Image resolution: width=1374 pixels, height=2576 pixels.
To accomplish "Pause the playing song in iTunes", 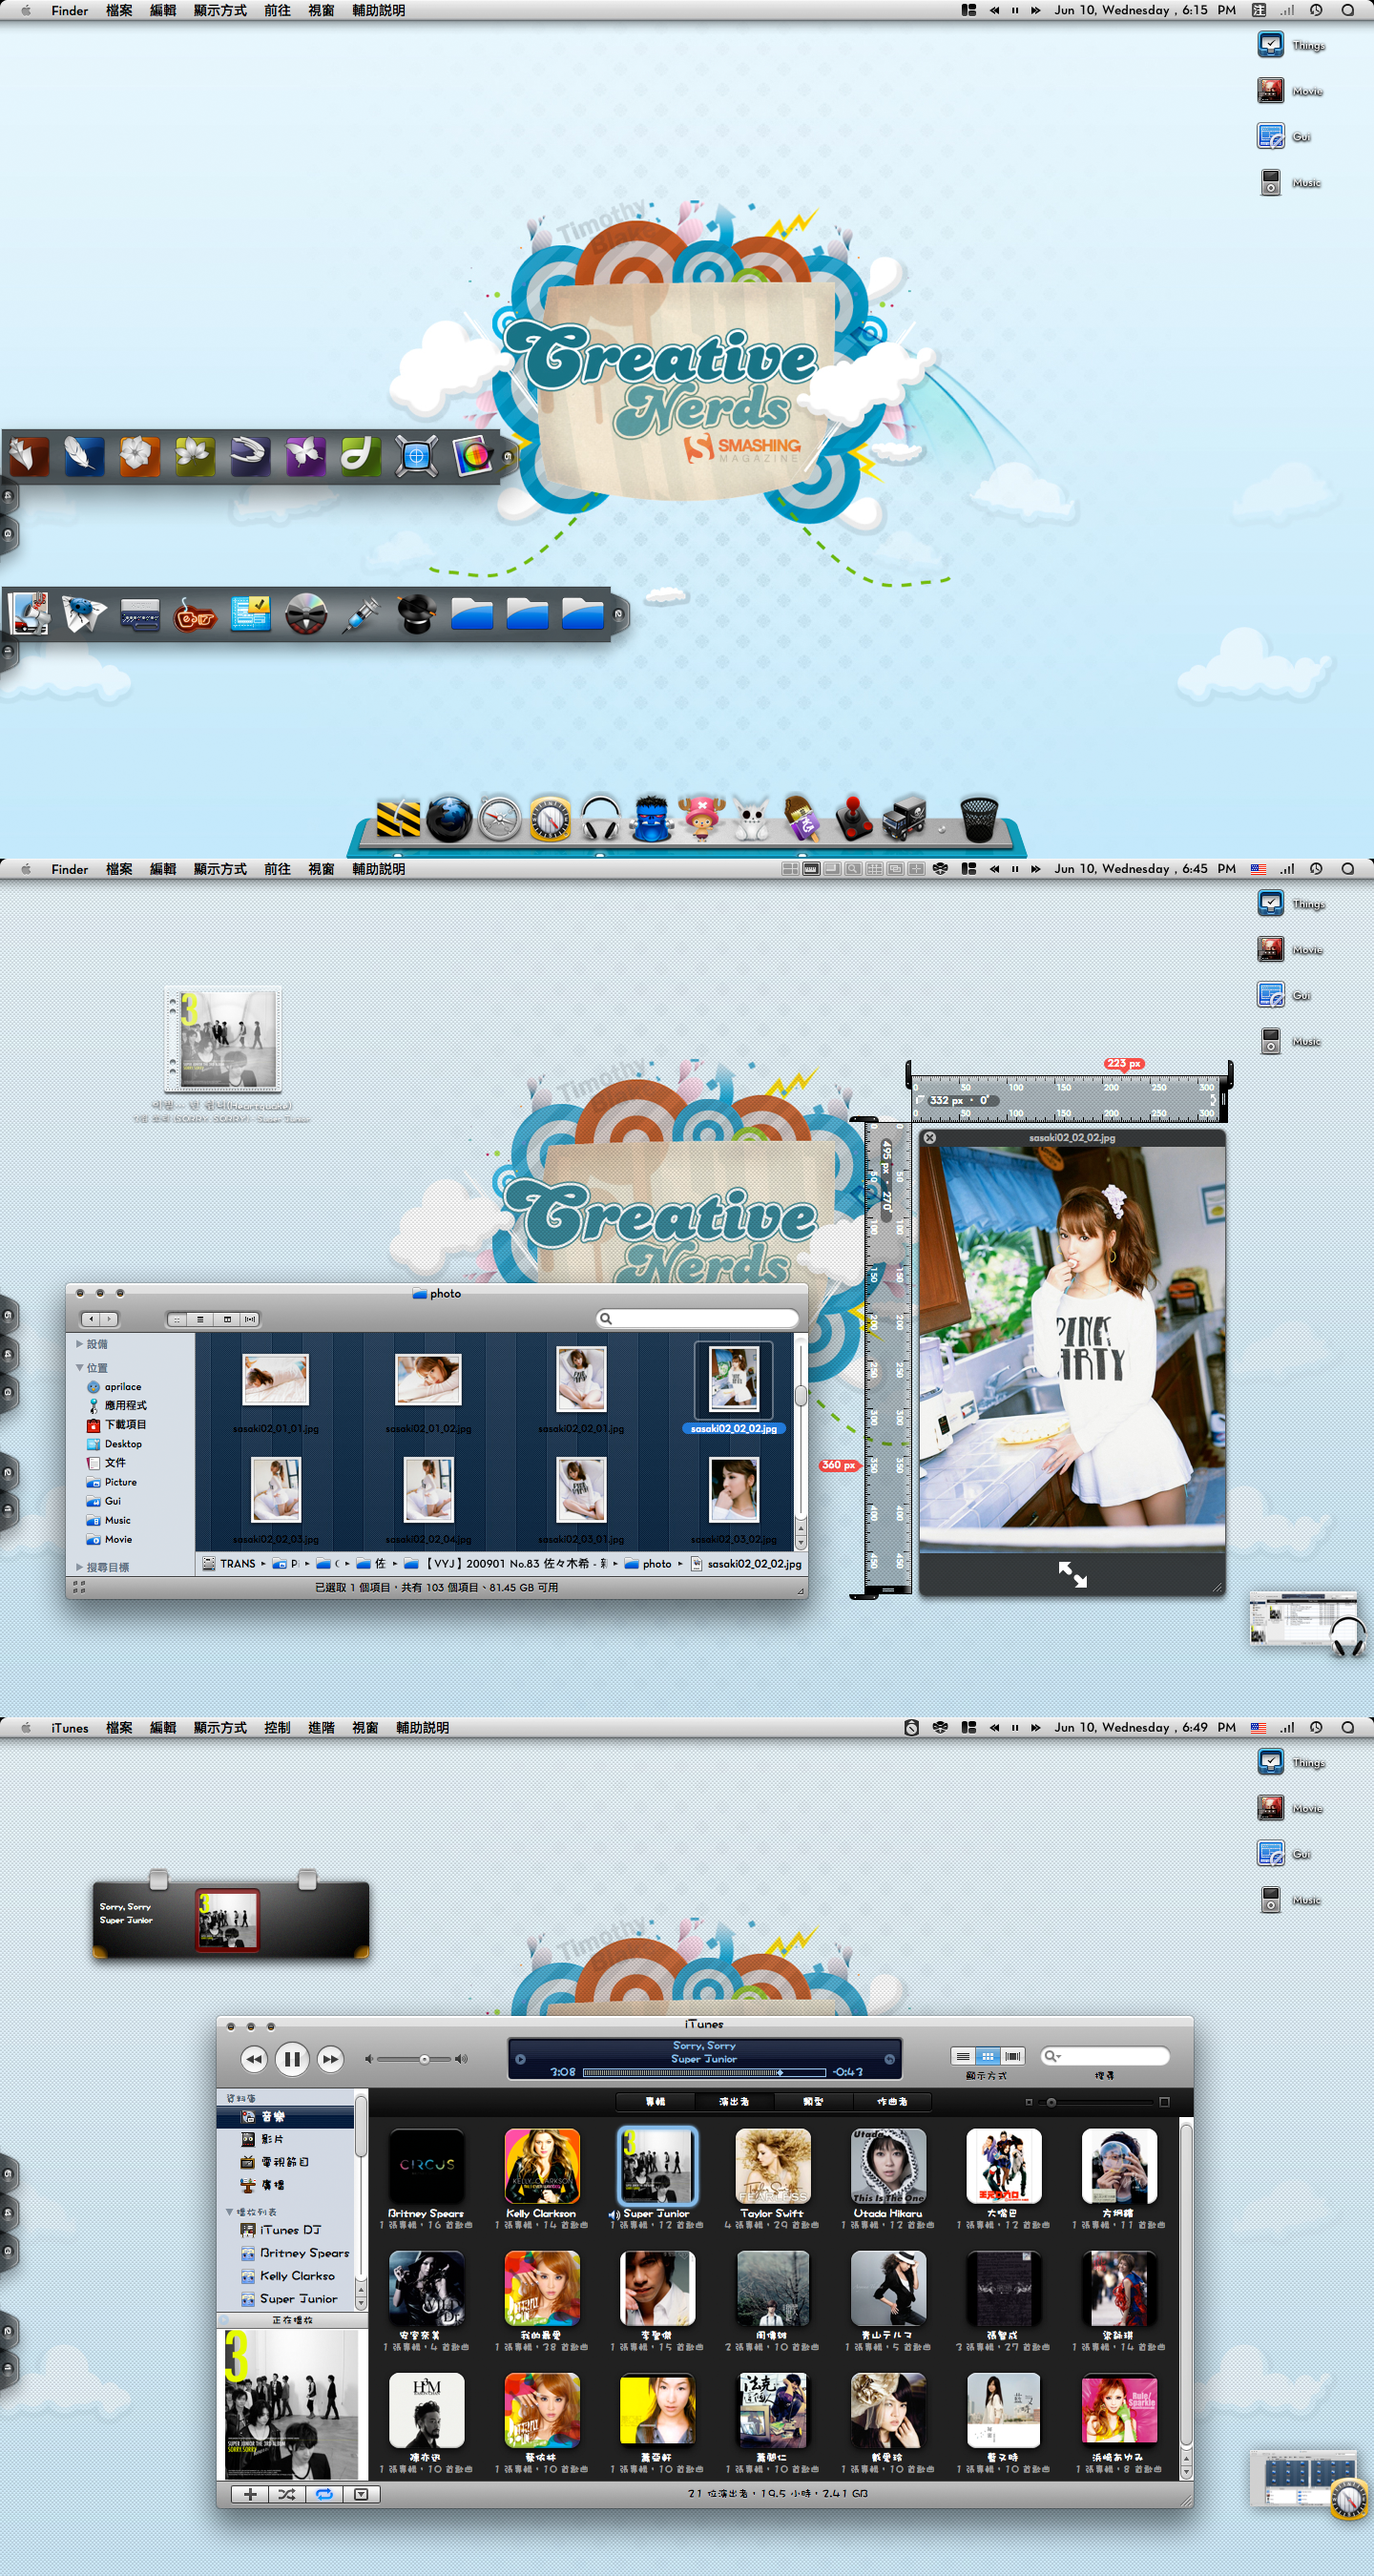I will coord(292,2059).
